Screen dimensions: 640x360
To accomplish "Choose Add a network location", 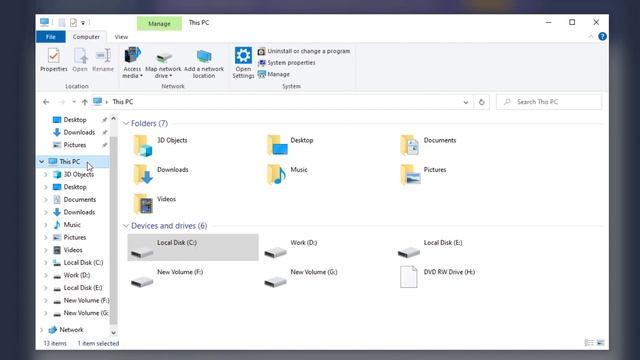I will coord(204,64).
